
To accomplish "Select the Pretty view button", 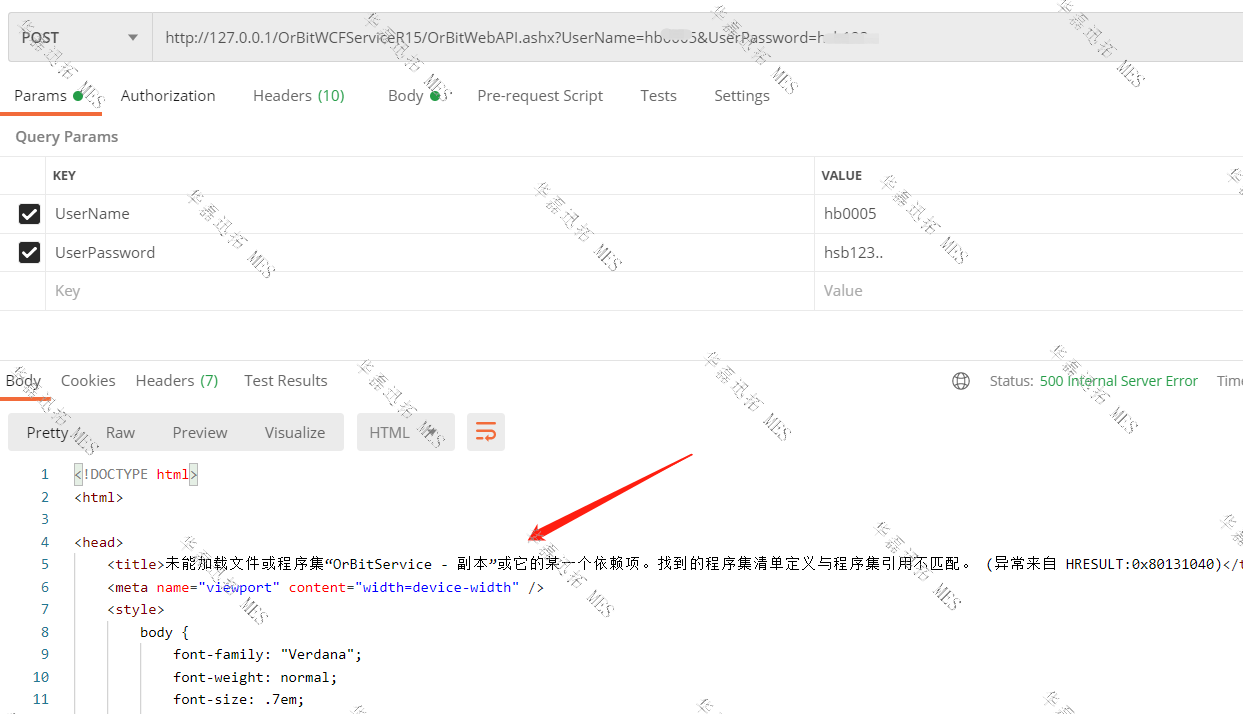I will [x=47, y=432].
